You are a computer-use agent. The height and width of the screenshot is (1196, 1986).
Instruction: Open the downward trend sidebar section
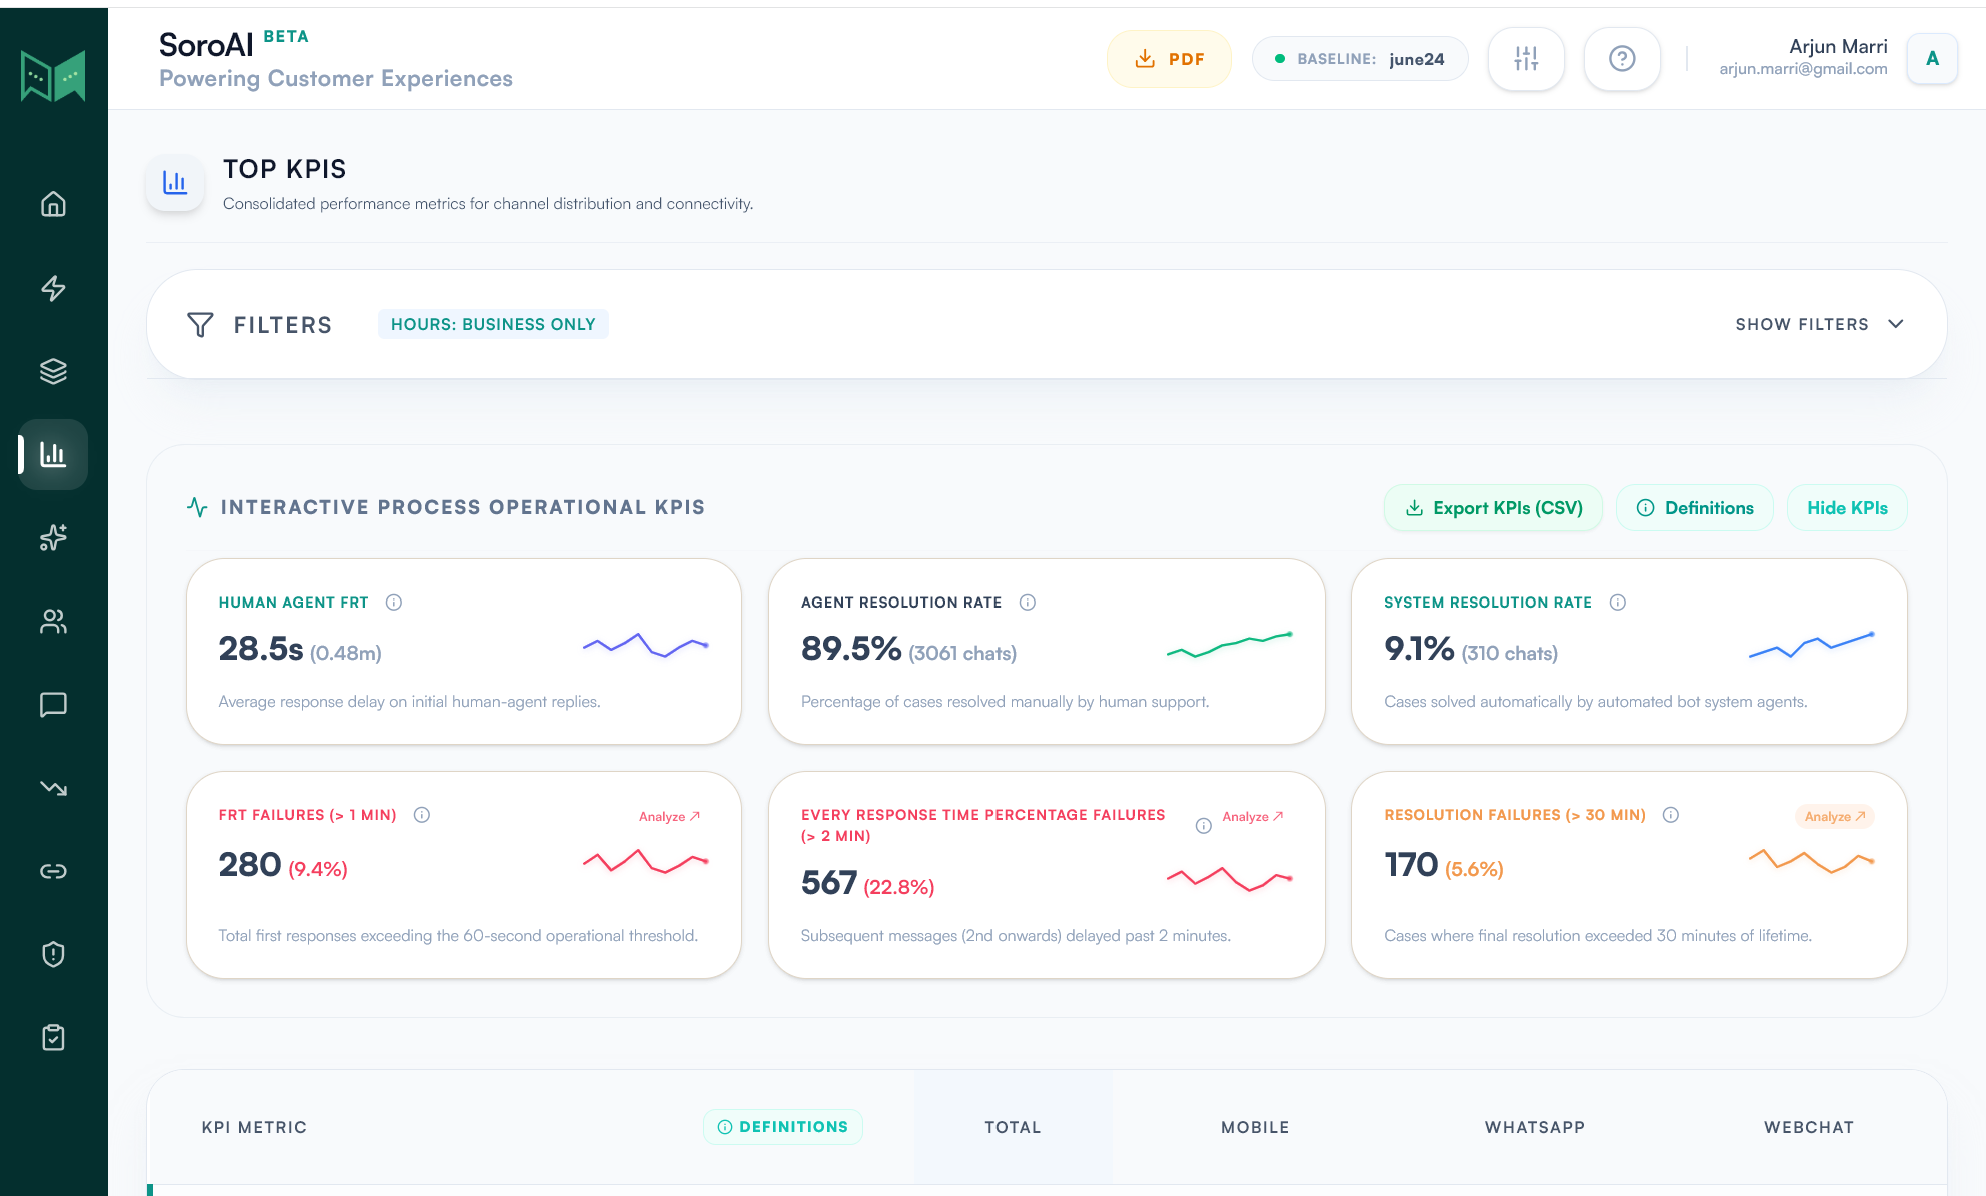[53, 788]
